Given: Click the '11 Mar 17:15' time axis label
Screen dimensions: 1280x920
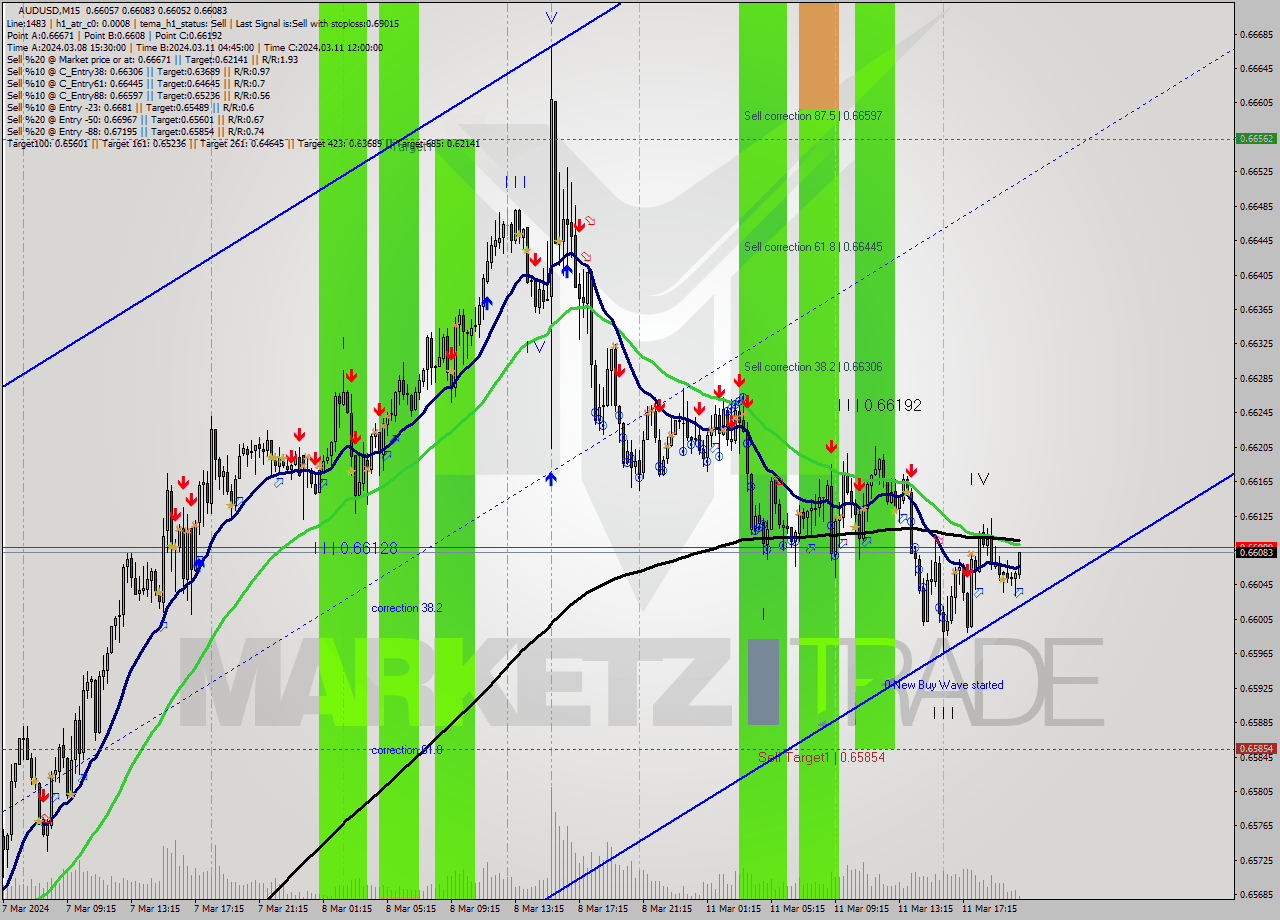Looking at the screenshot, I should click(989, 909).
